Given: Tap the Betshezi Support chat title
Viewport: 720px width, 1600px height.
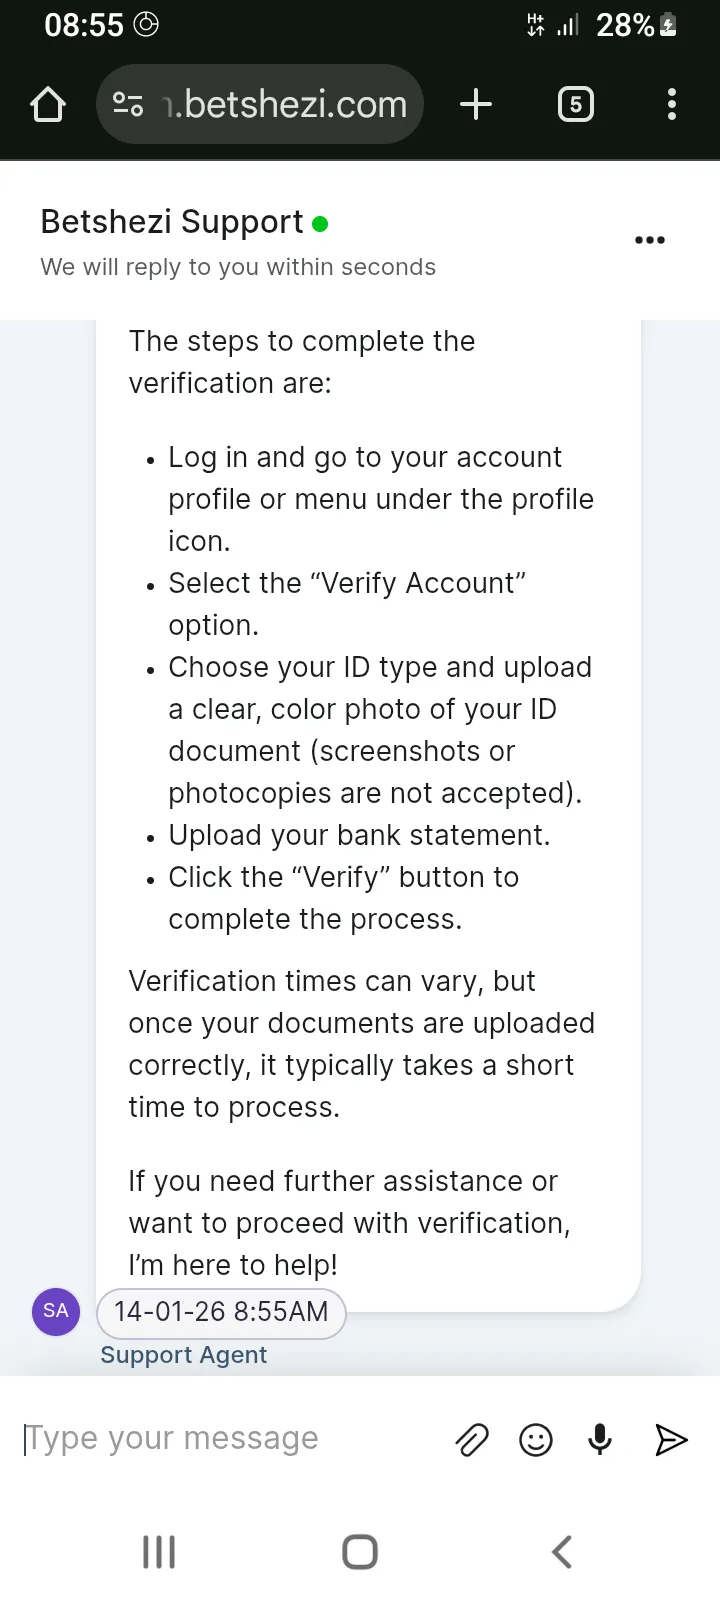Looking at the screenshot, I should [172, 222].
